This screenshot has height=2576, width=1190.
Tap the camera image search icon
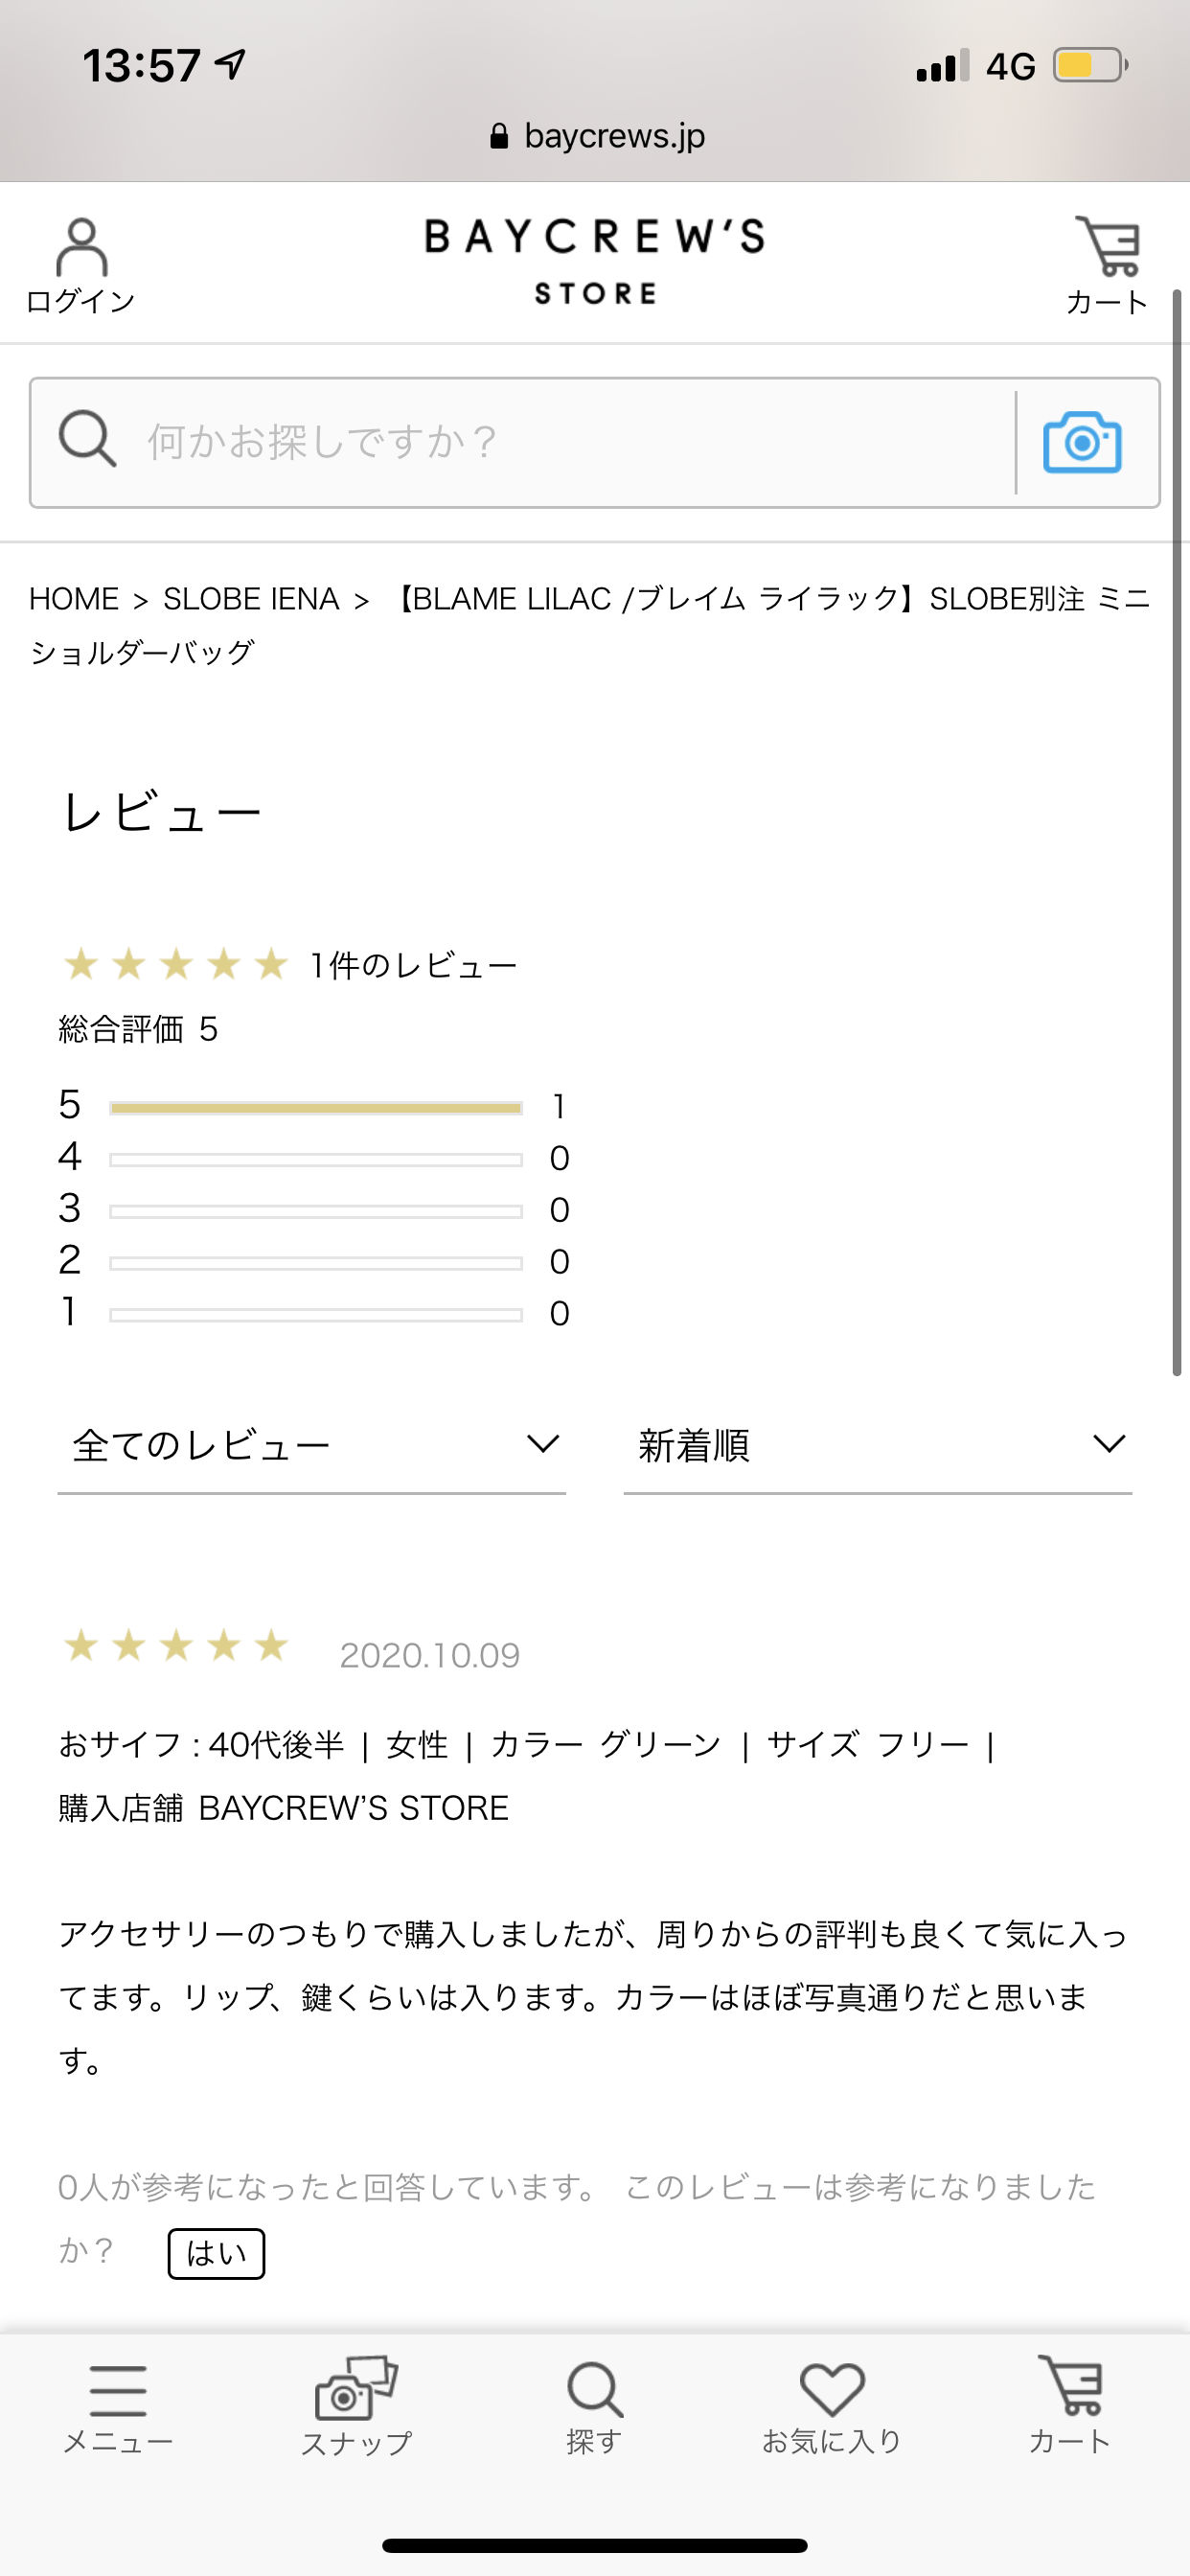pos(1082,442)
